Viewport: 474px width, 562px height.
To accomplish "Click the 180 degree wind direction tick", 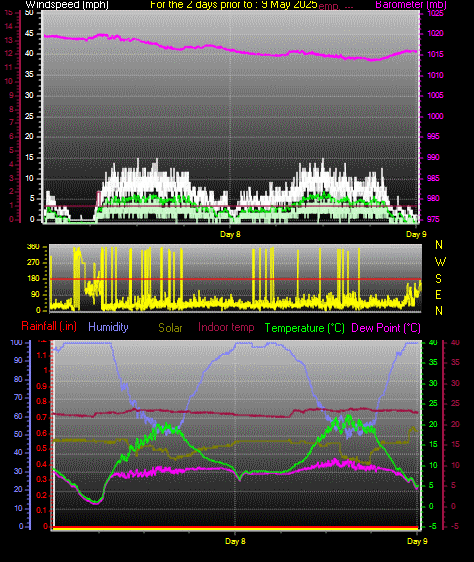I will (33, 278).
